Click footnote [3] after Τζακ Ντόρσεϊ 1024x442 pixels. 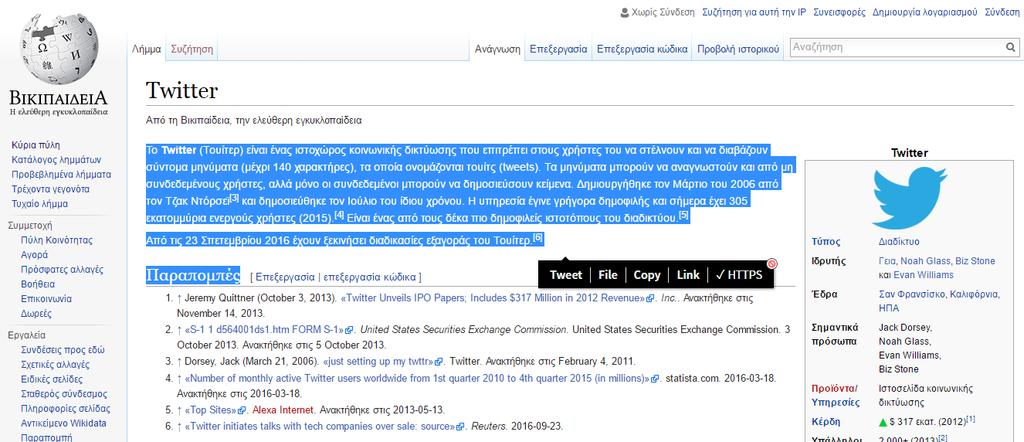(x=235, y=198)
